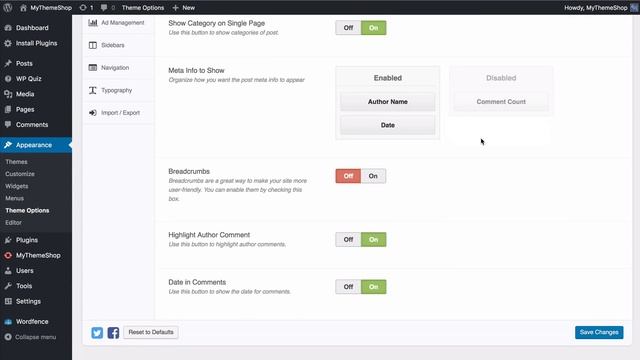
Task: Open the MyThemeShop site home link
Action: tap(46, 7)
